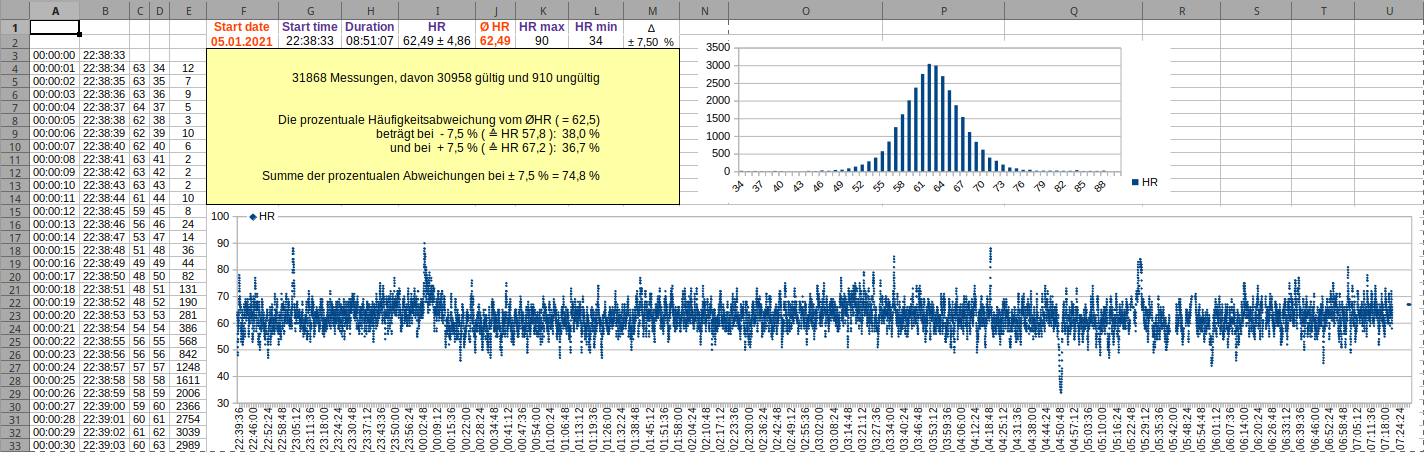
Task: Click the 'Summe der prozentualen Abweichungen' line
Action: point(431,176)
